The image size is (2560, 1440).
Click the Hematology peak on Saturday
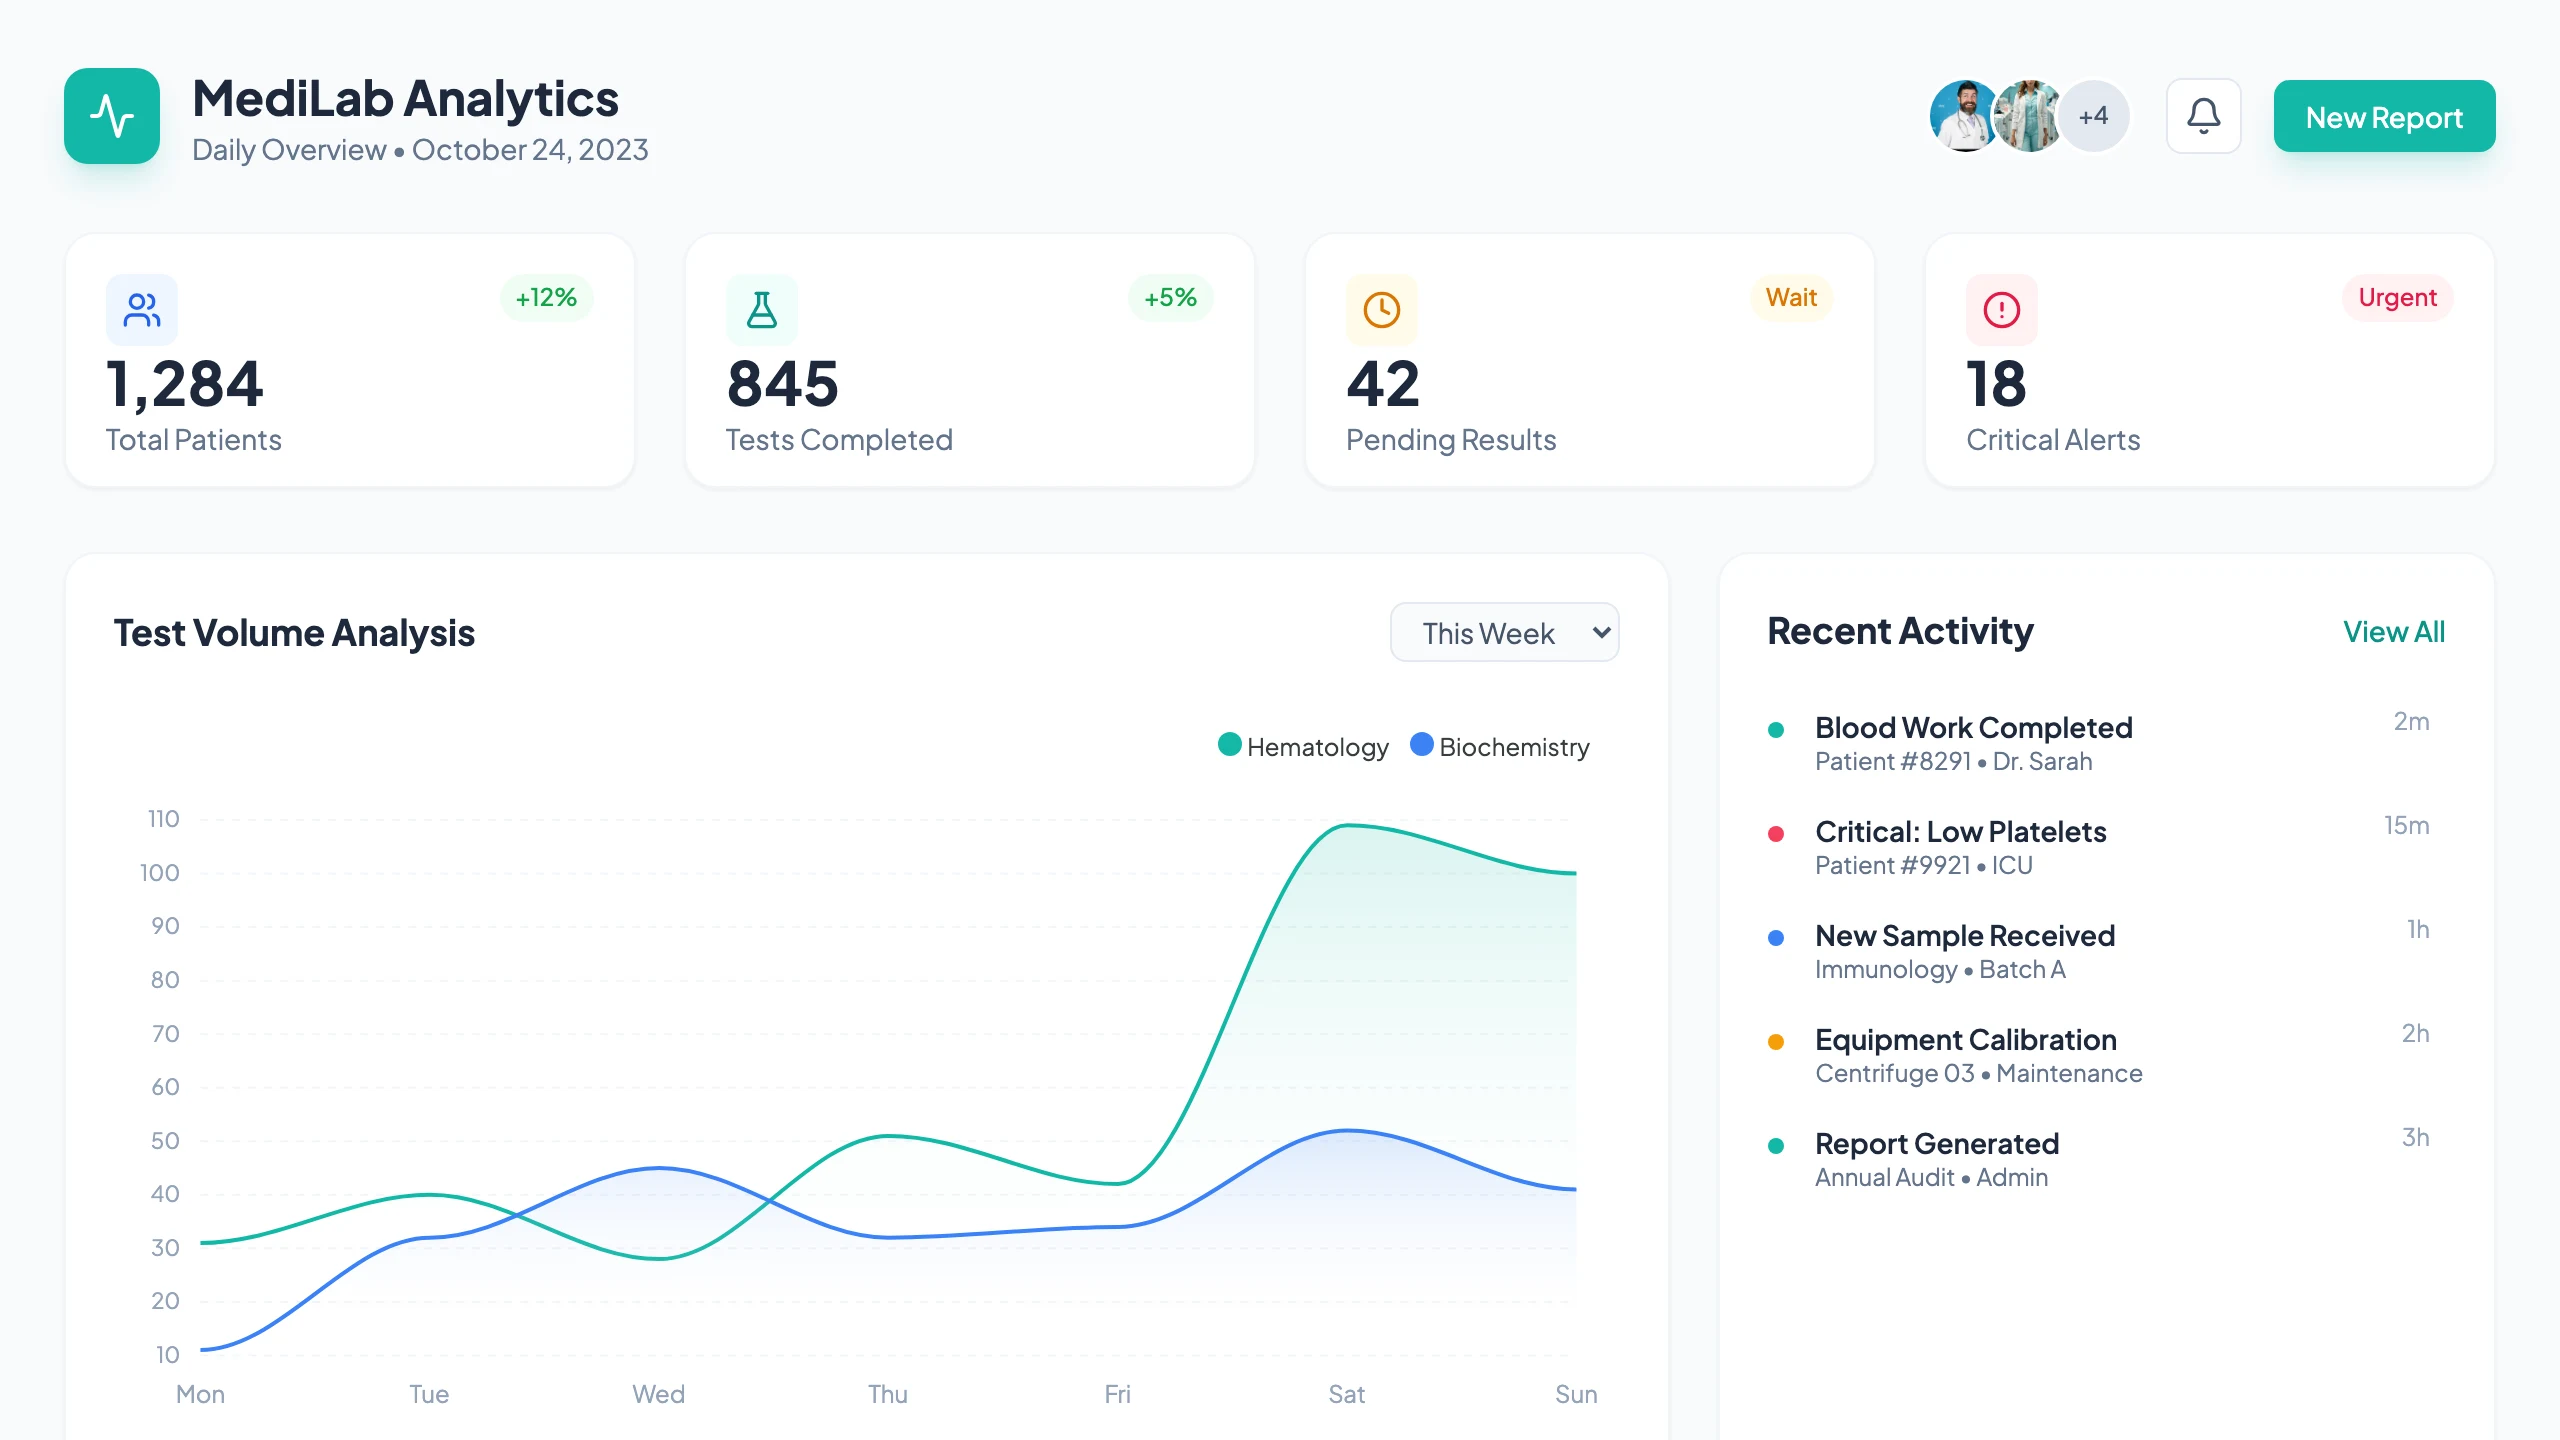[1346, 825]
